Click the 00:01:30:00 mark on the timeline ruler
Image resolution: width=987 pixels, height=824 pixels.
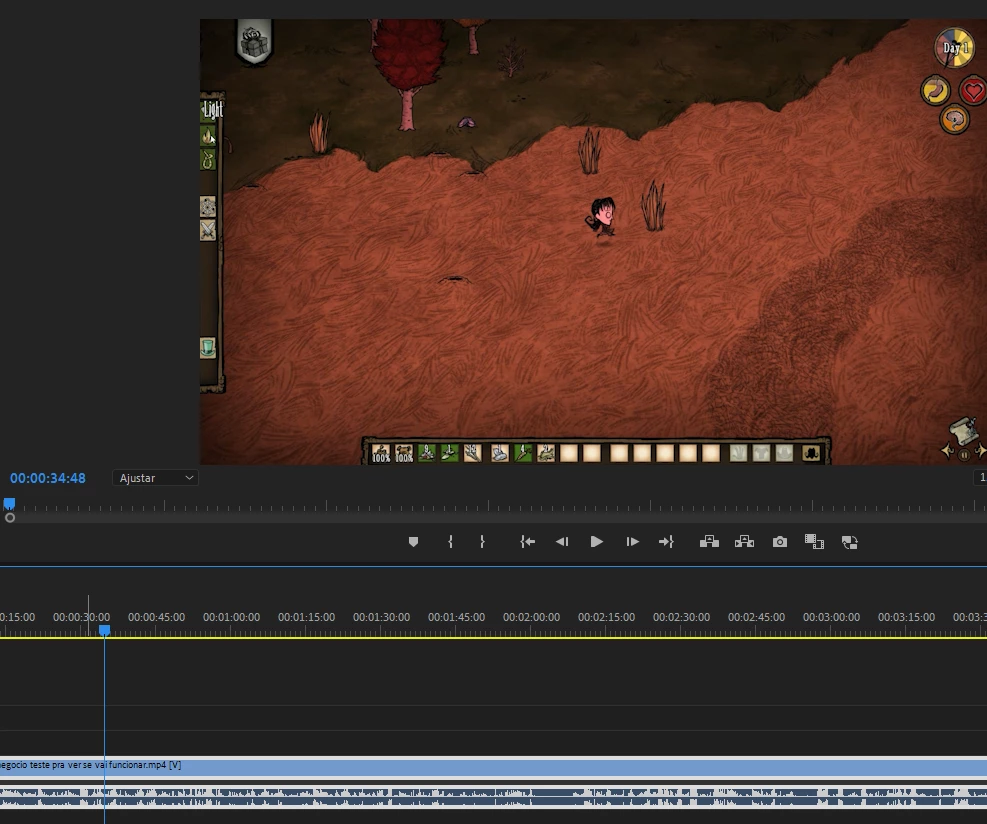[381, 618]
